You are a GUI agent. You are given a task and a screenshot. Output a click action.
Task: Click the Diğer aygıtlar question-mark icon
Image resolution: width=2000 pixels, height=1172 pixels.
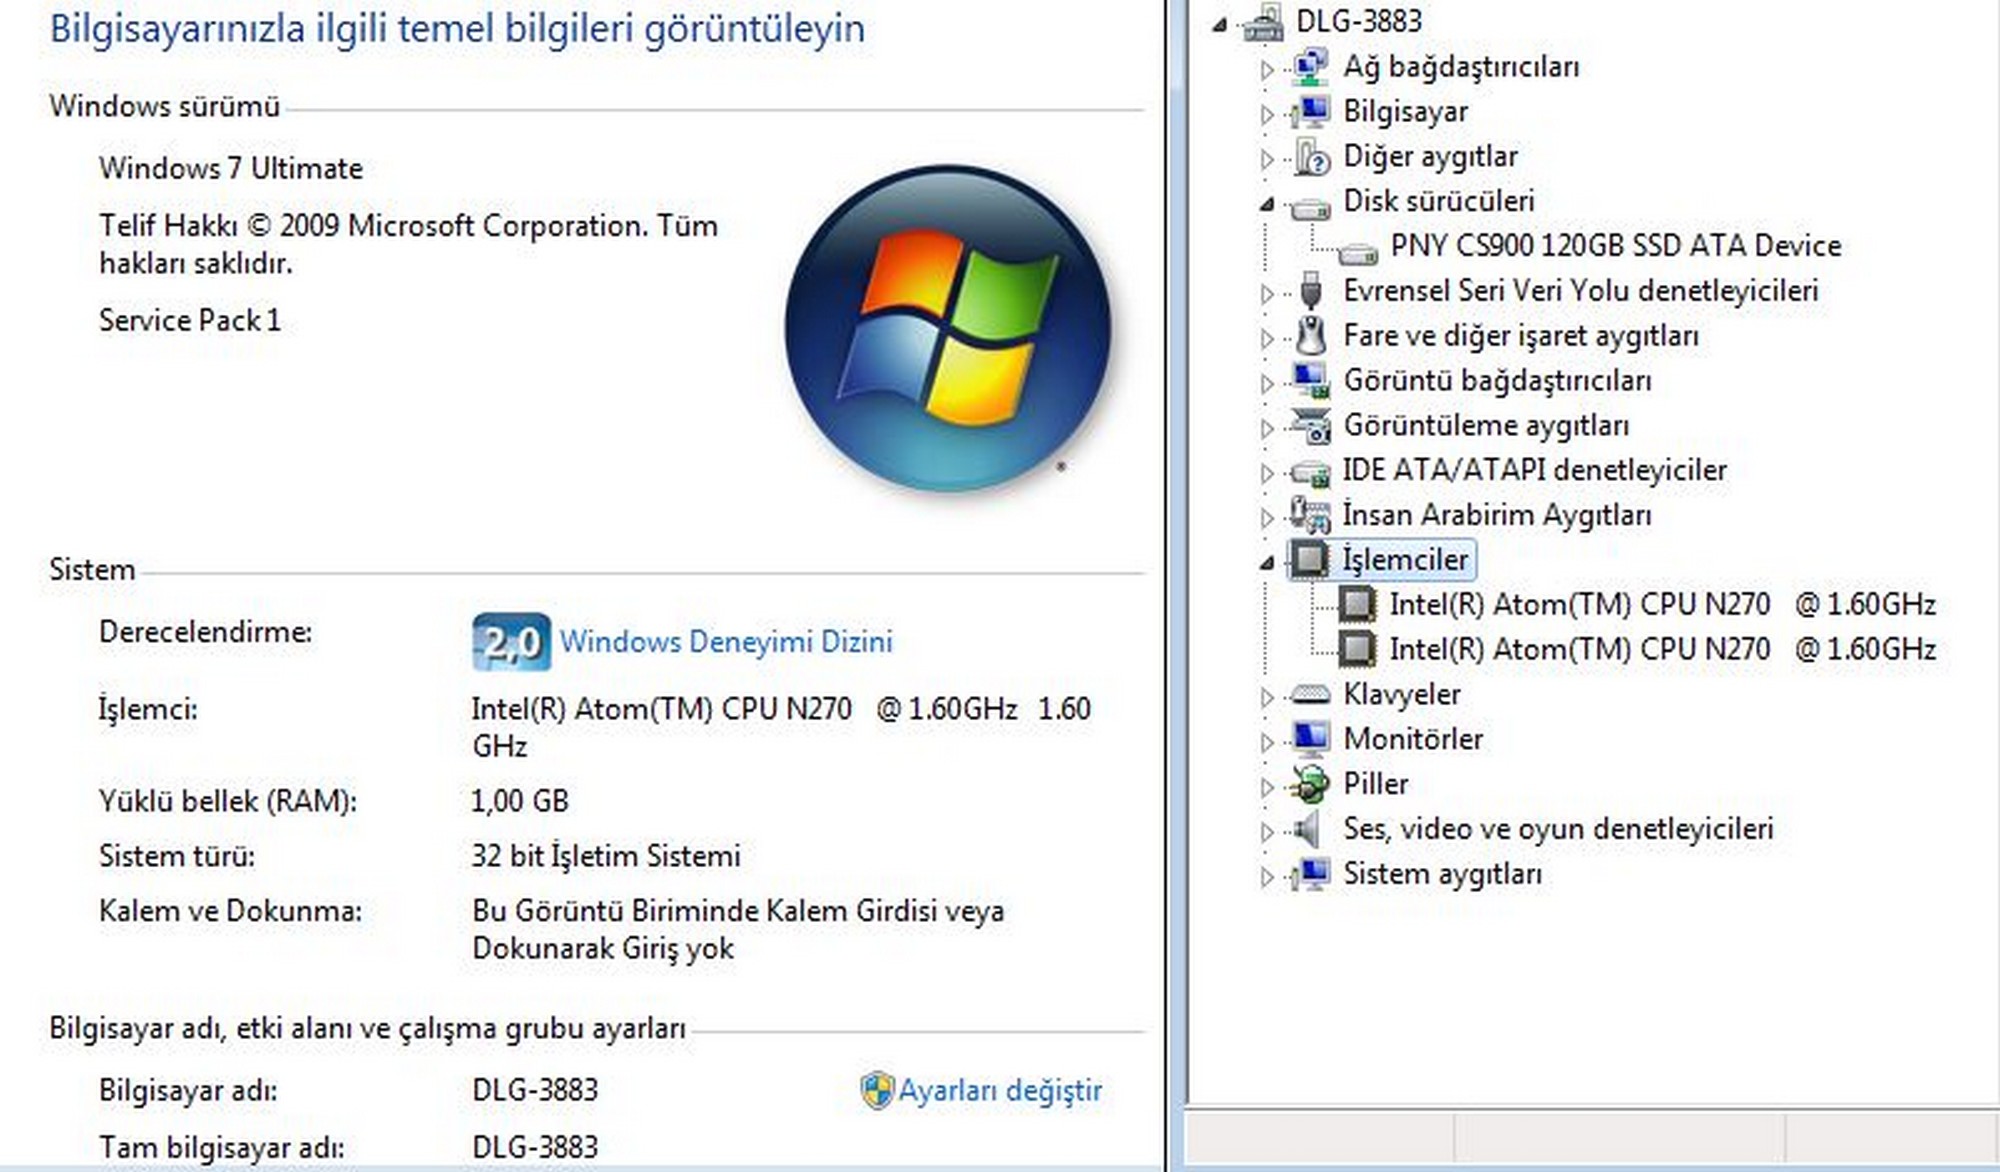(x=1310, y=157)
